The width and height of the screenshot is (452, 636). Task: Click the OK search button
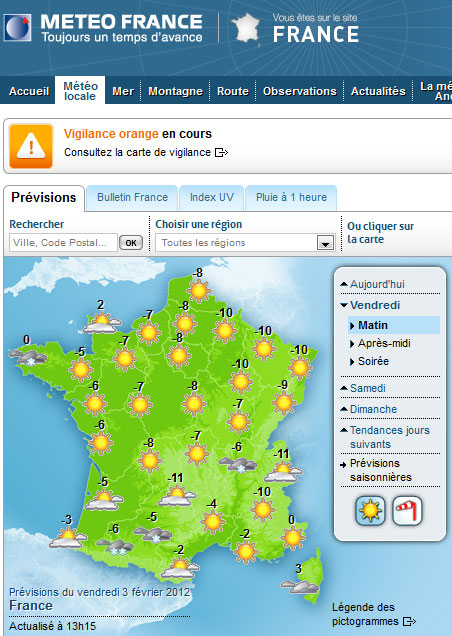[x=131, y=243]
